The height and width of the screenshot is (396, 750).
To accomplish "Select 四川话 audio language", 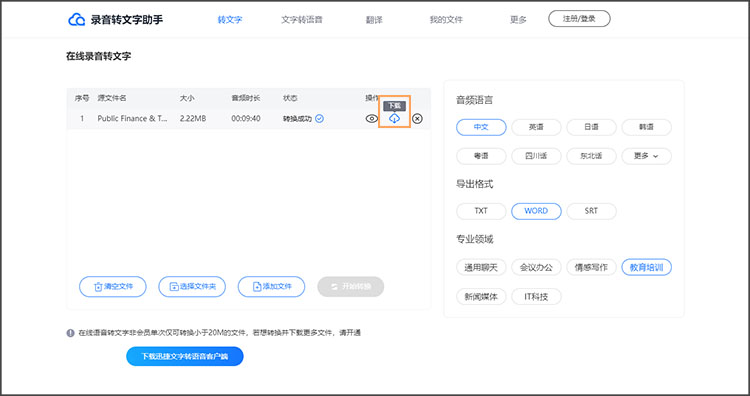I will tap(536, 156).
